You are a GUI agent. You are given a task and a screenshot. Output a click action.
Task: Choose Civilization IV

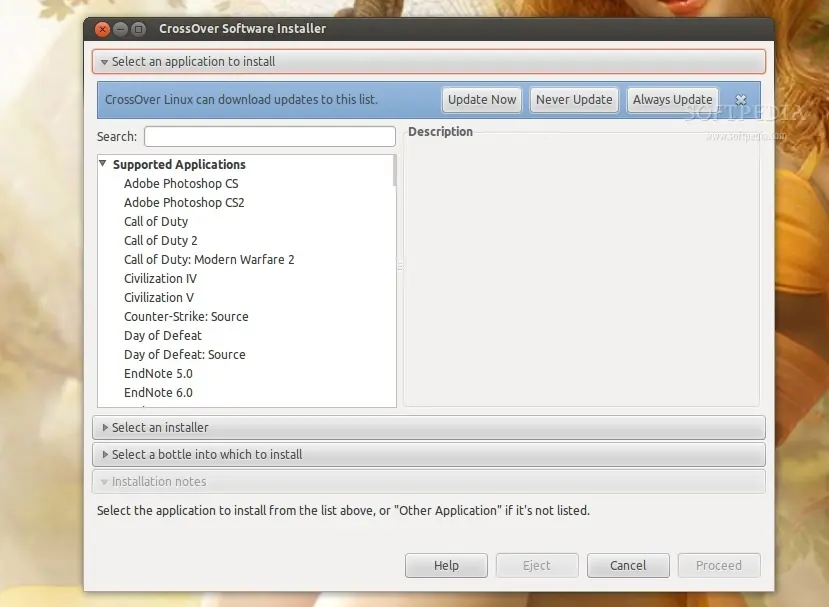pyautogui.click(x=160, y=279)
